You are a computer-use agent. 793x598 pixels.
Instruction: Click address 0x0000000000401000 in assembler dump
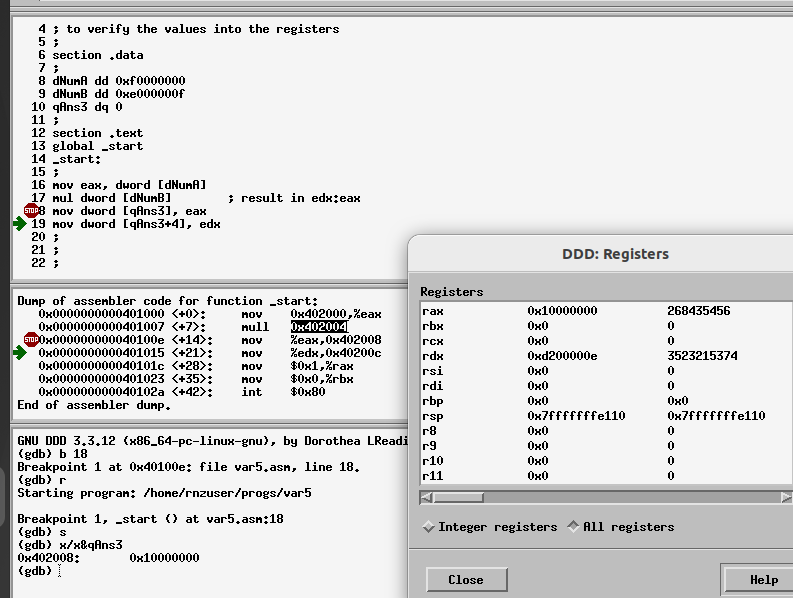coord(101,314)
